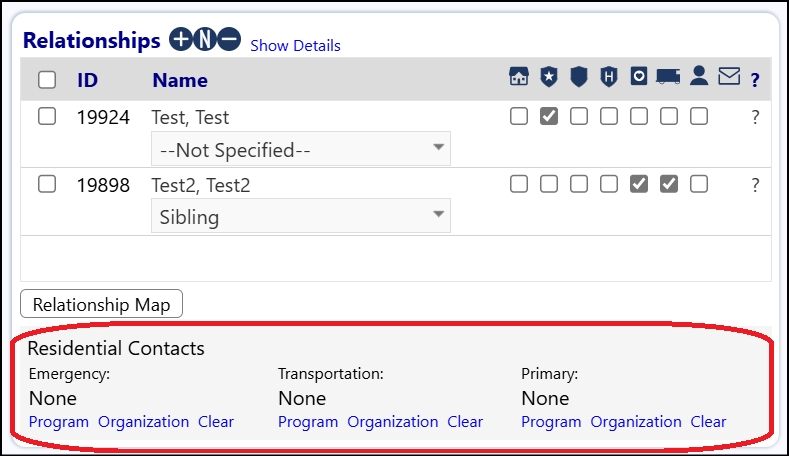
Task: Uncheck the truck checkbox for Test2, Test2
Action: [x=669, y=184]
